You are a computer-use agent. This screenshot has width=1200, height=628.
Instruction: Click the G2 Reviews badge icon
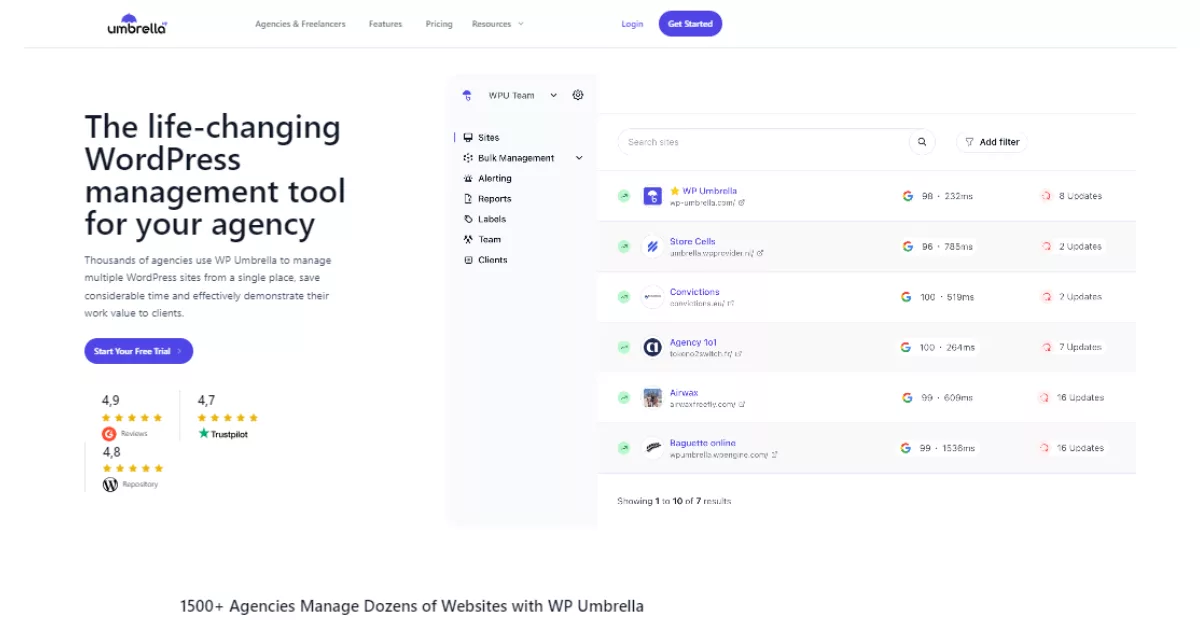110,433
